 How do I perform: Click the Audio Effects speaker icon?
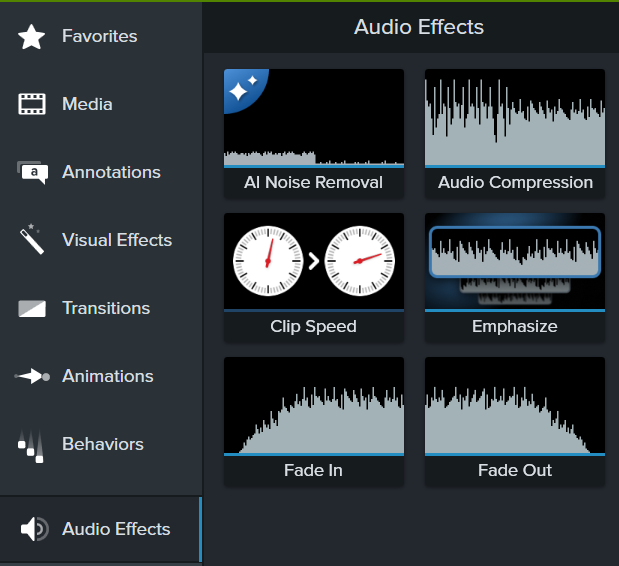click(34, 529)
